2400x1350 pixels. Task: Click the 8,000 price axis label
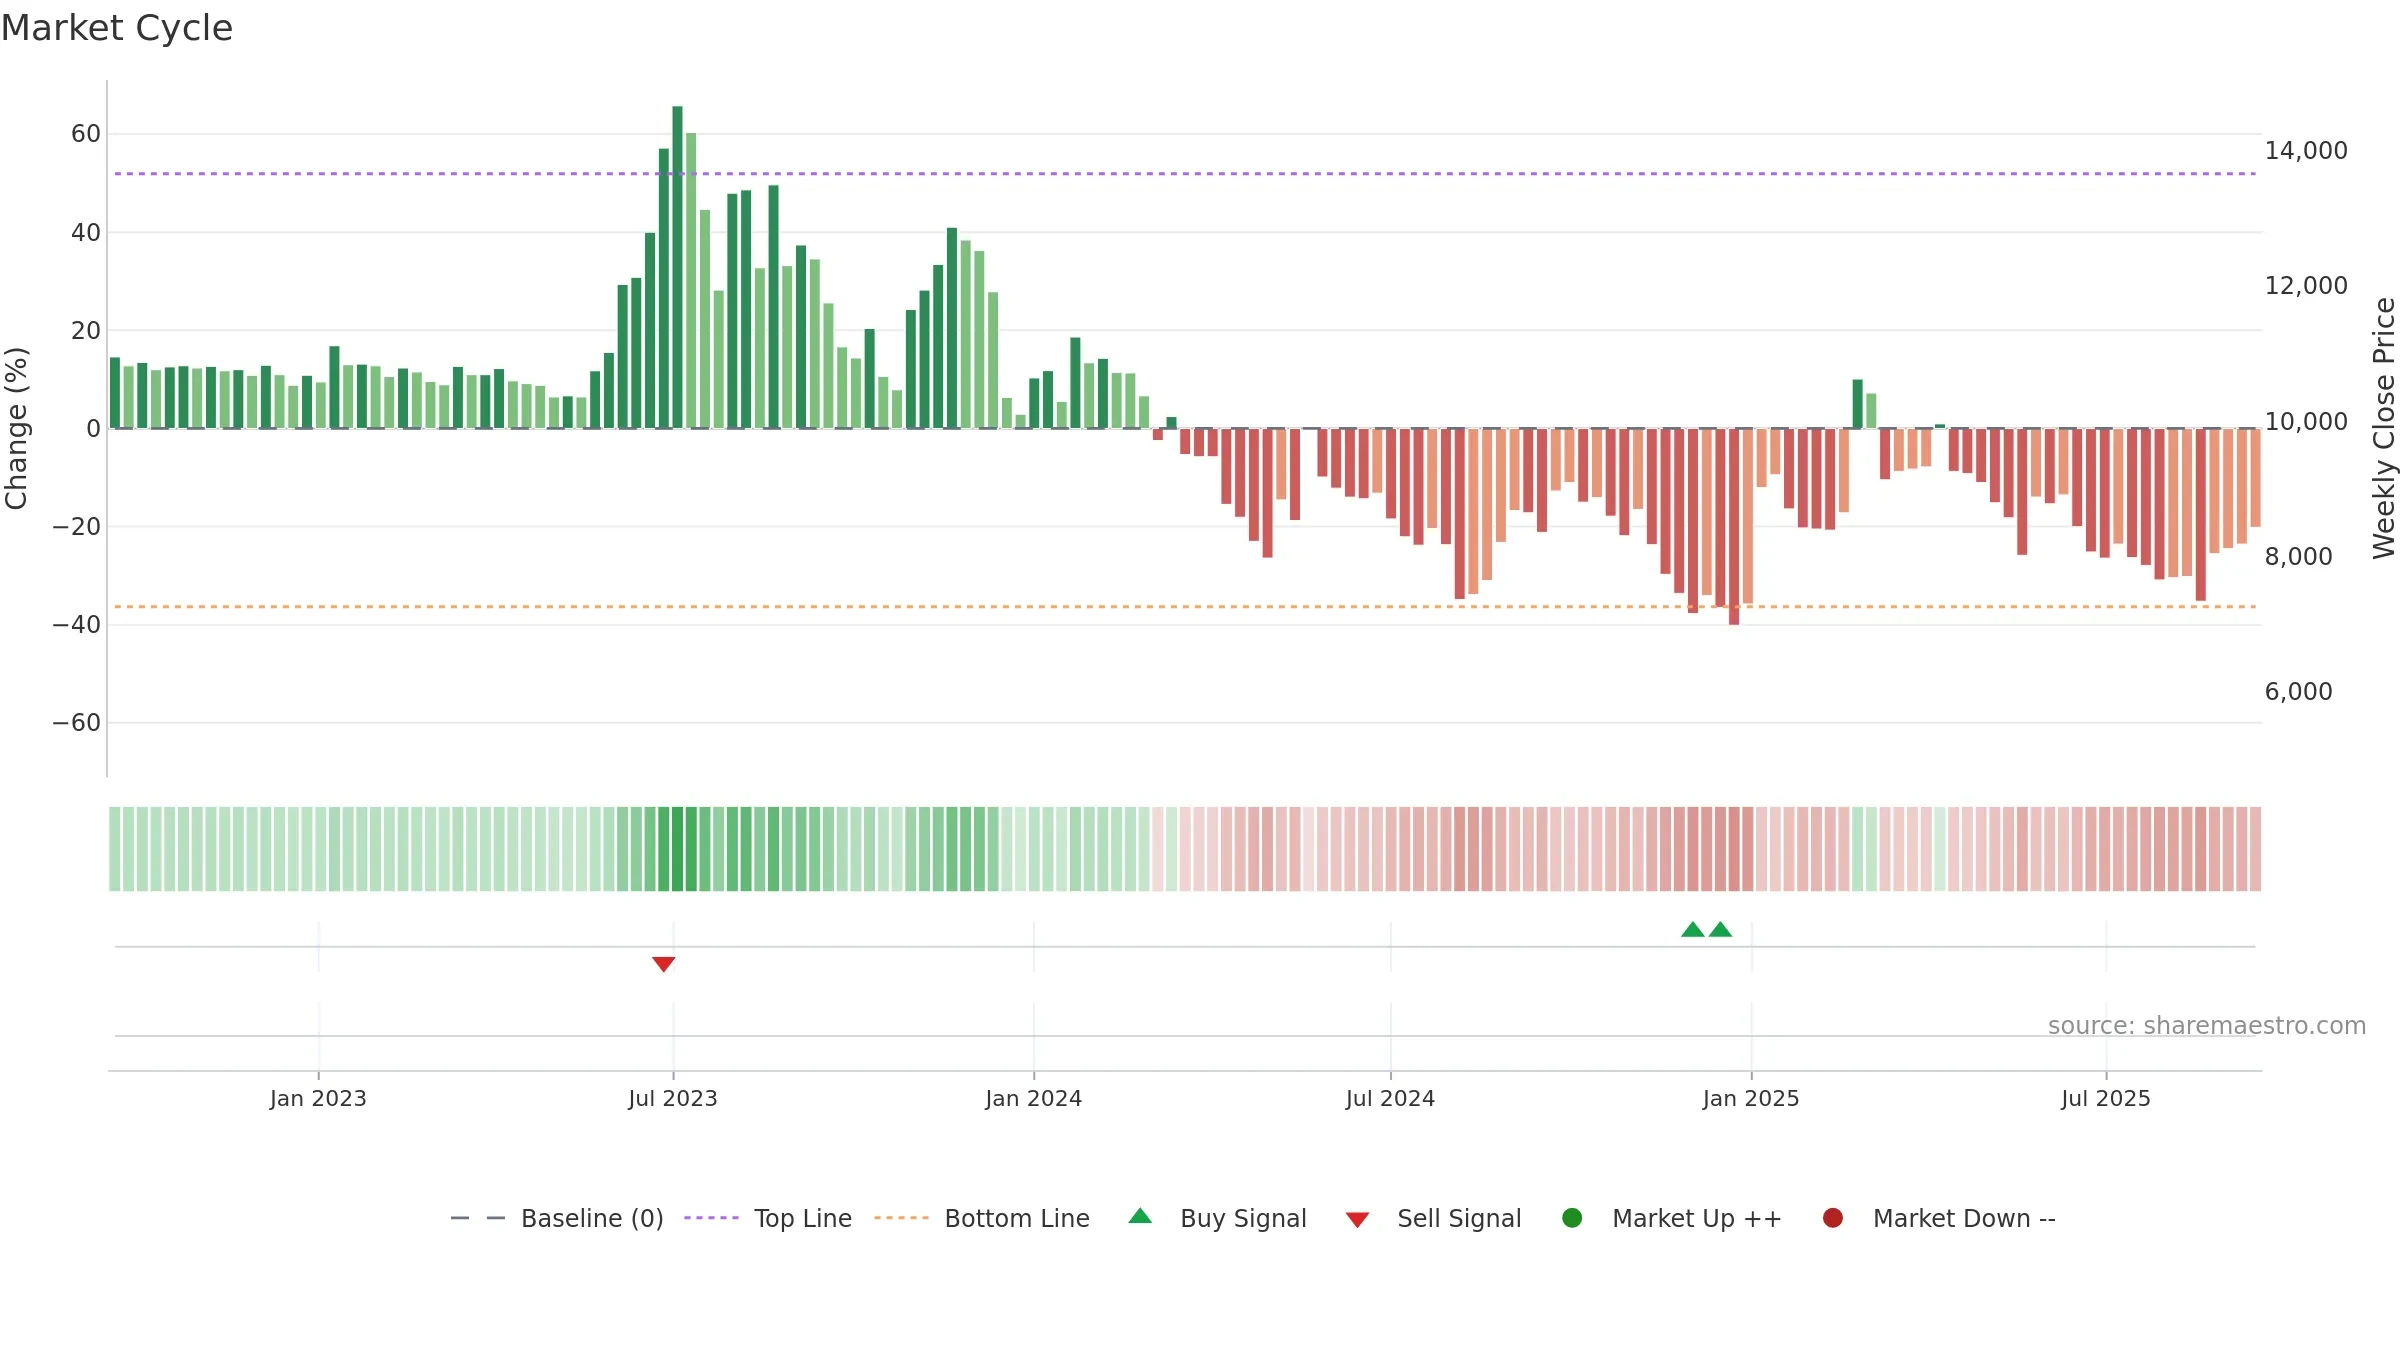(x=2298, y=556)
